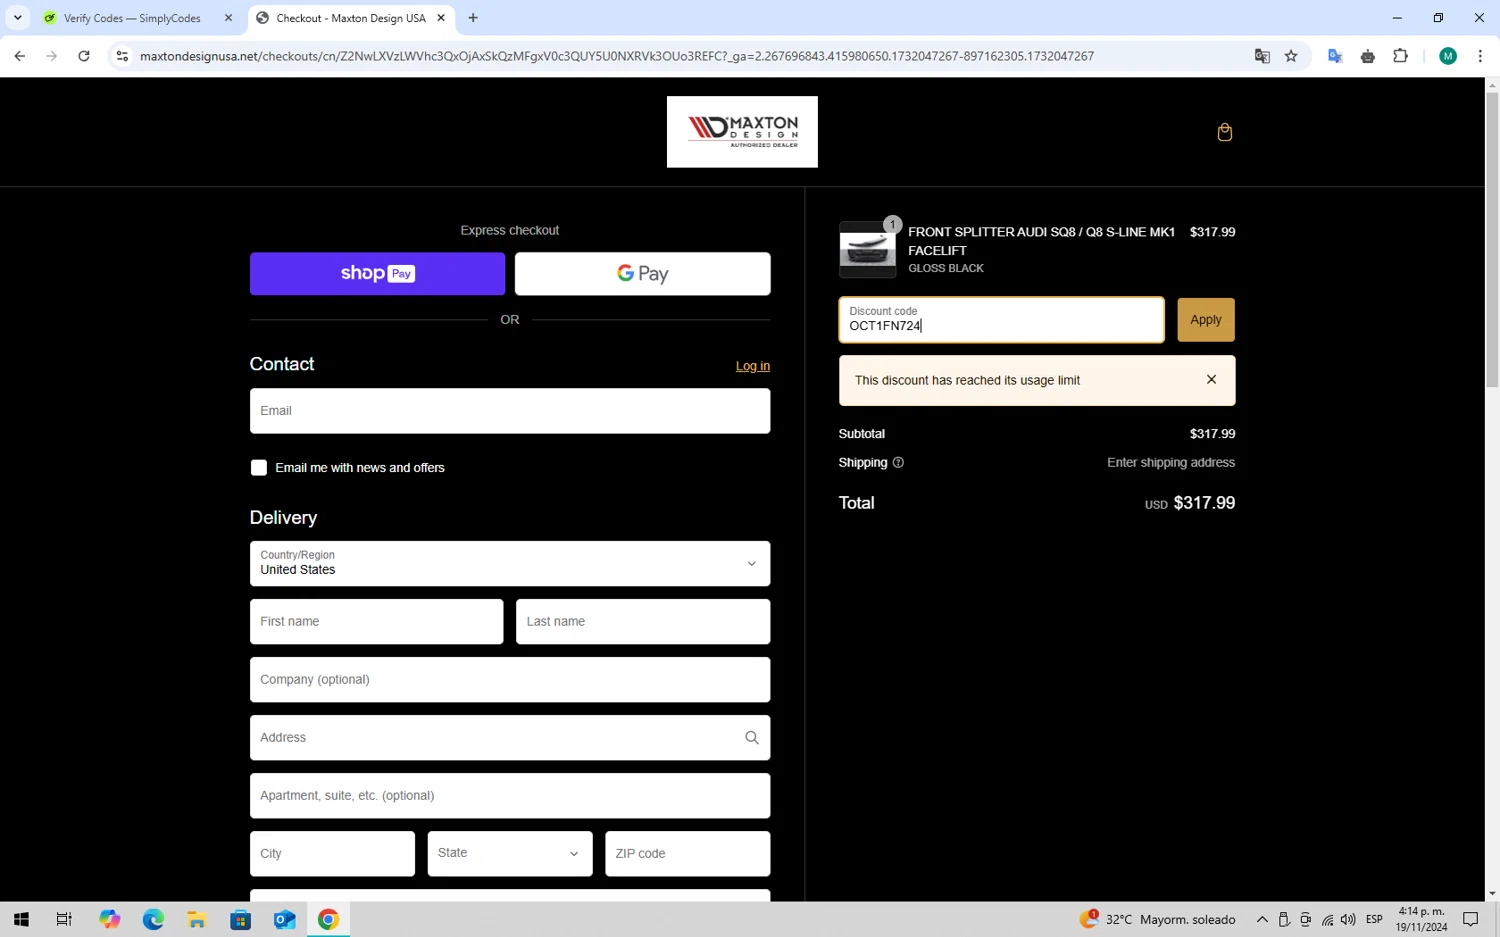
Task: Click the address search magnifier icon
Action: tap(752, 738)
